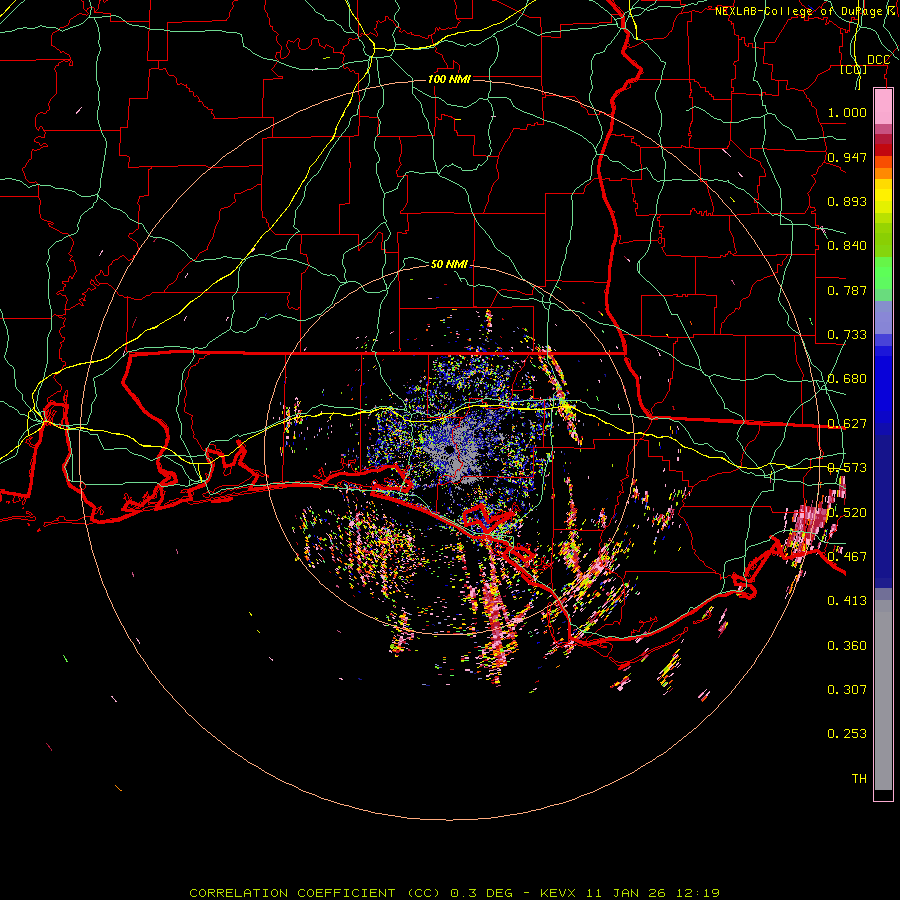Select the 0.680 scale value
The width and height of the screenshot is (900, 900).
pos(847,379)
